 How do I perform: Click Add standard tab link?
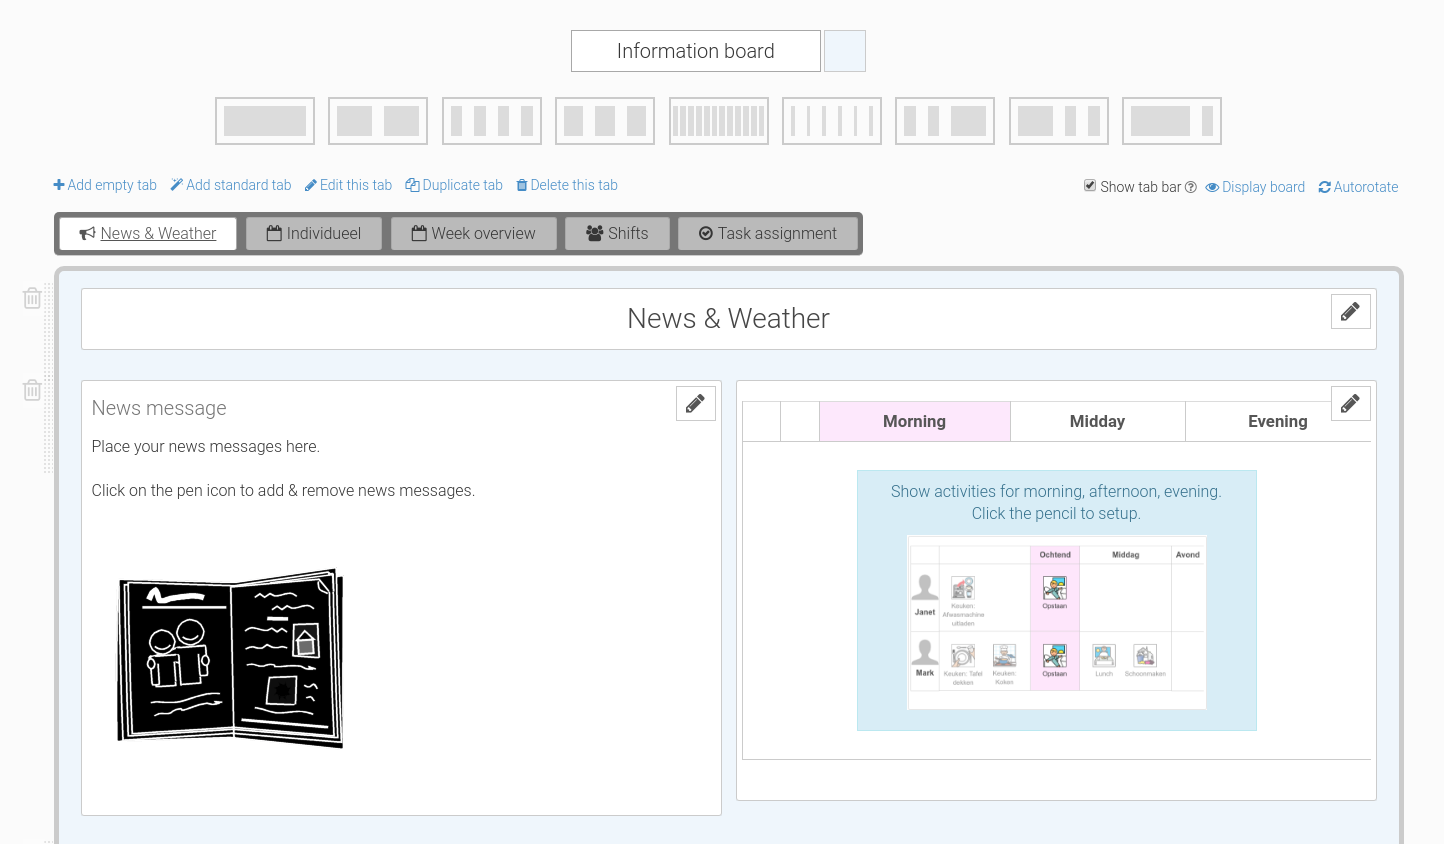coord(231,185)
